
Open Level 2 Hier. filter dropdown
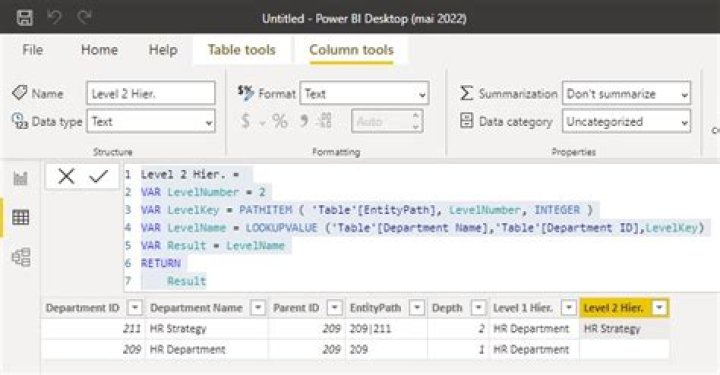pyautogui.click(x=659, y=308)
